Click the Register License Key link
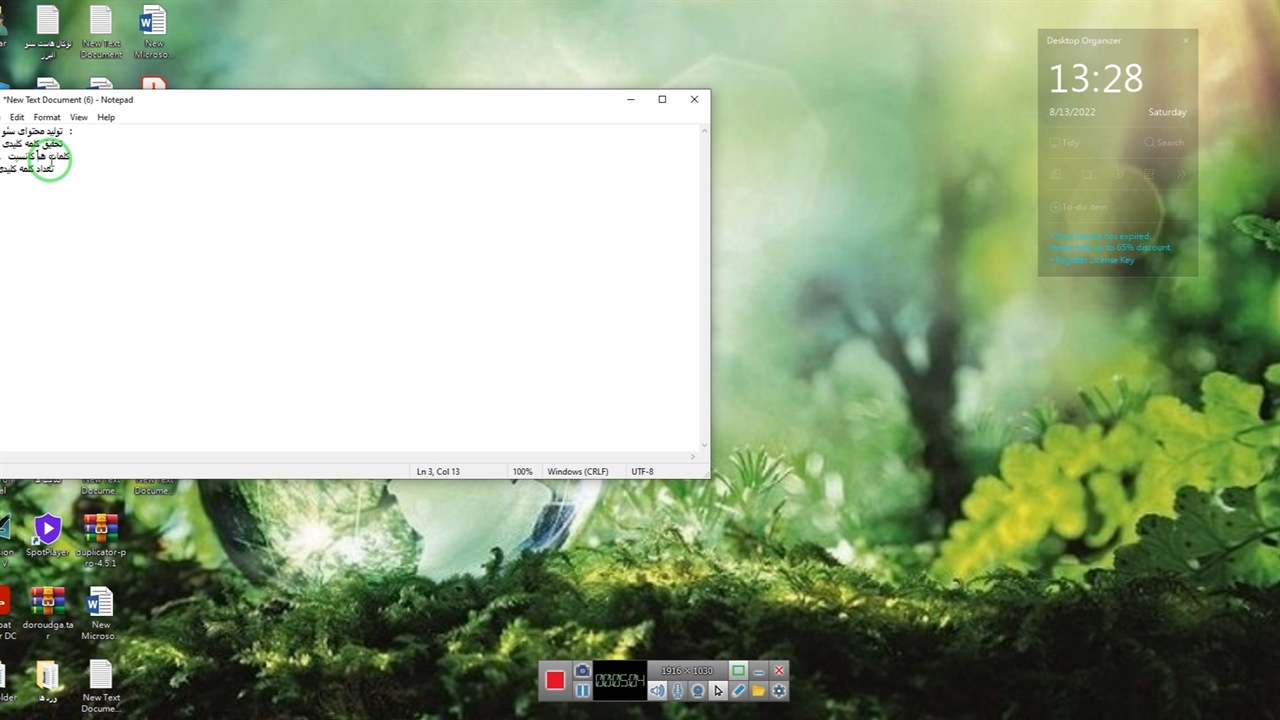 [1097, 260]
